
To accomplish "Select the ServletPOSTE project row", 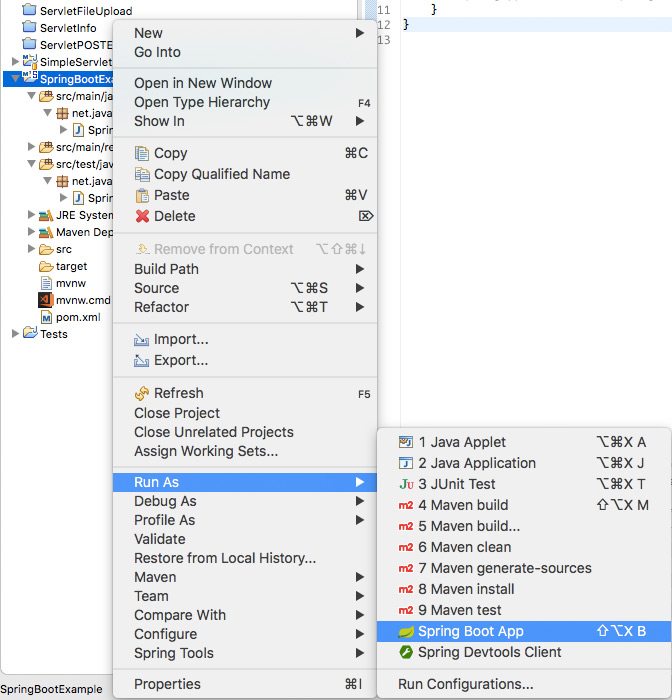I will (58, 45).
